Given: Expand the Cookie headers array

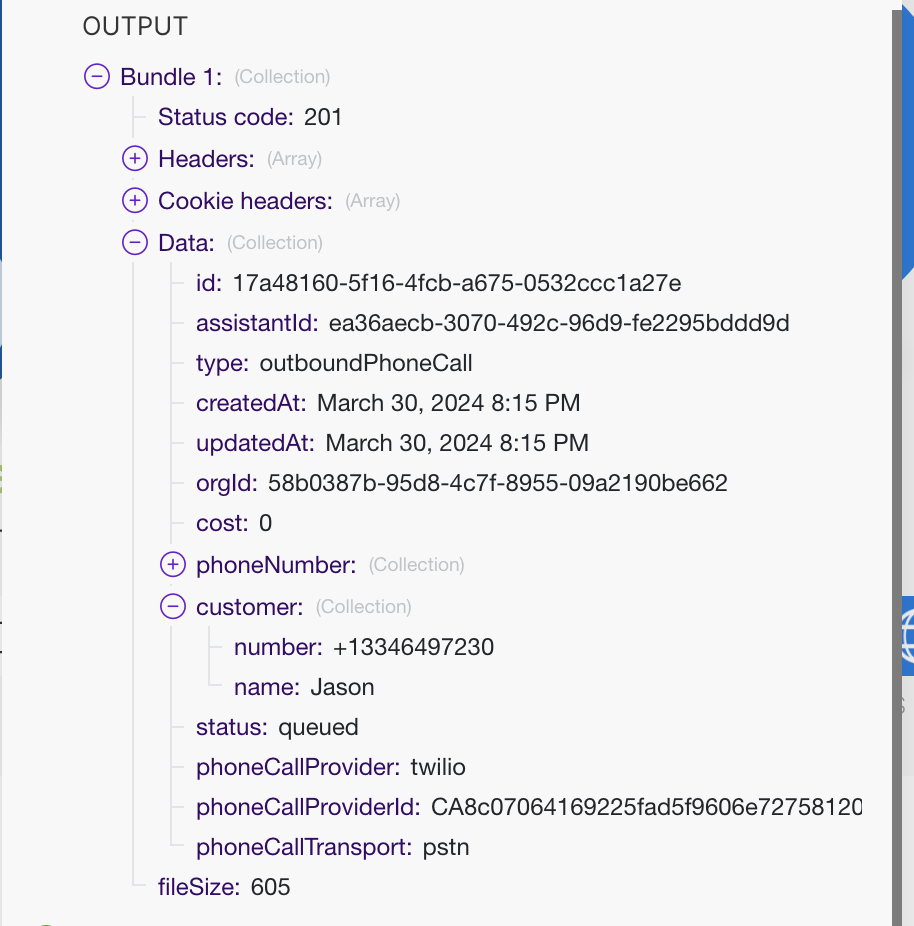Looking at the screenshot, I should click(134, 200).
